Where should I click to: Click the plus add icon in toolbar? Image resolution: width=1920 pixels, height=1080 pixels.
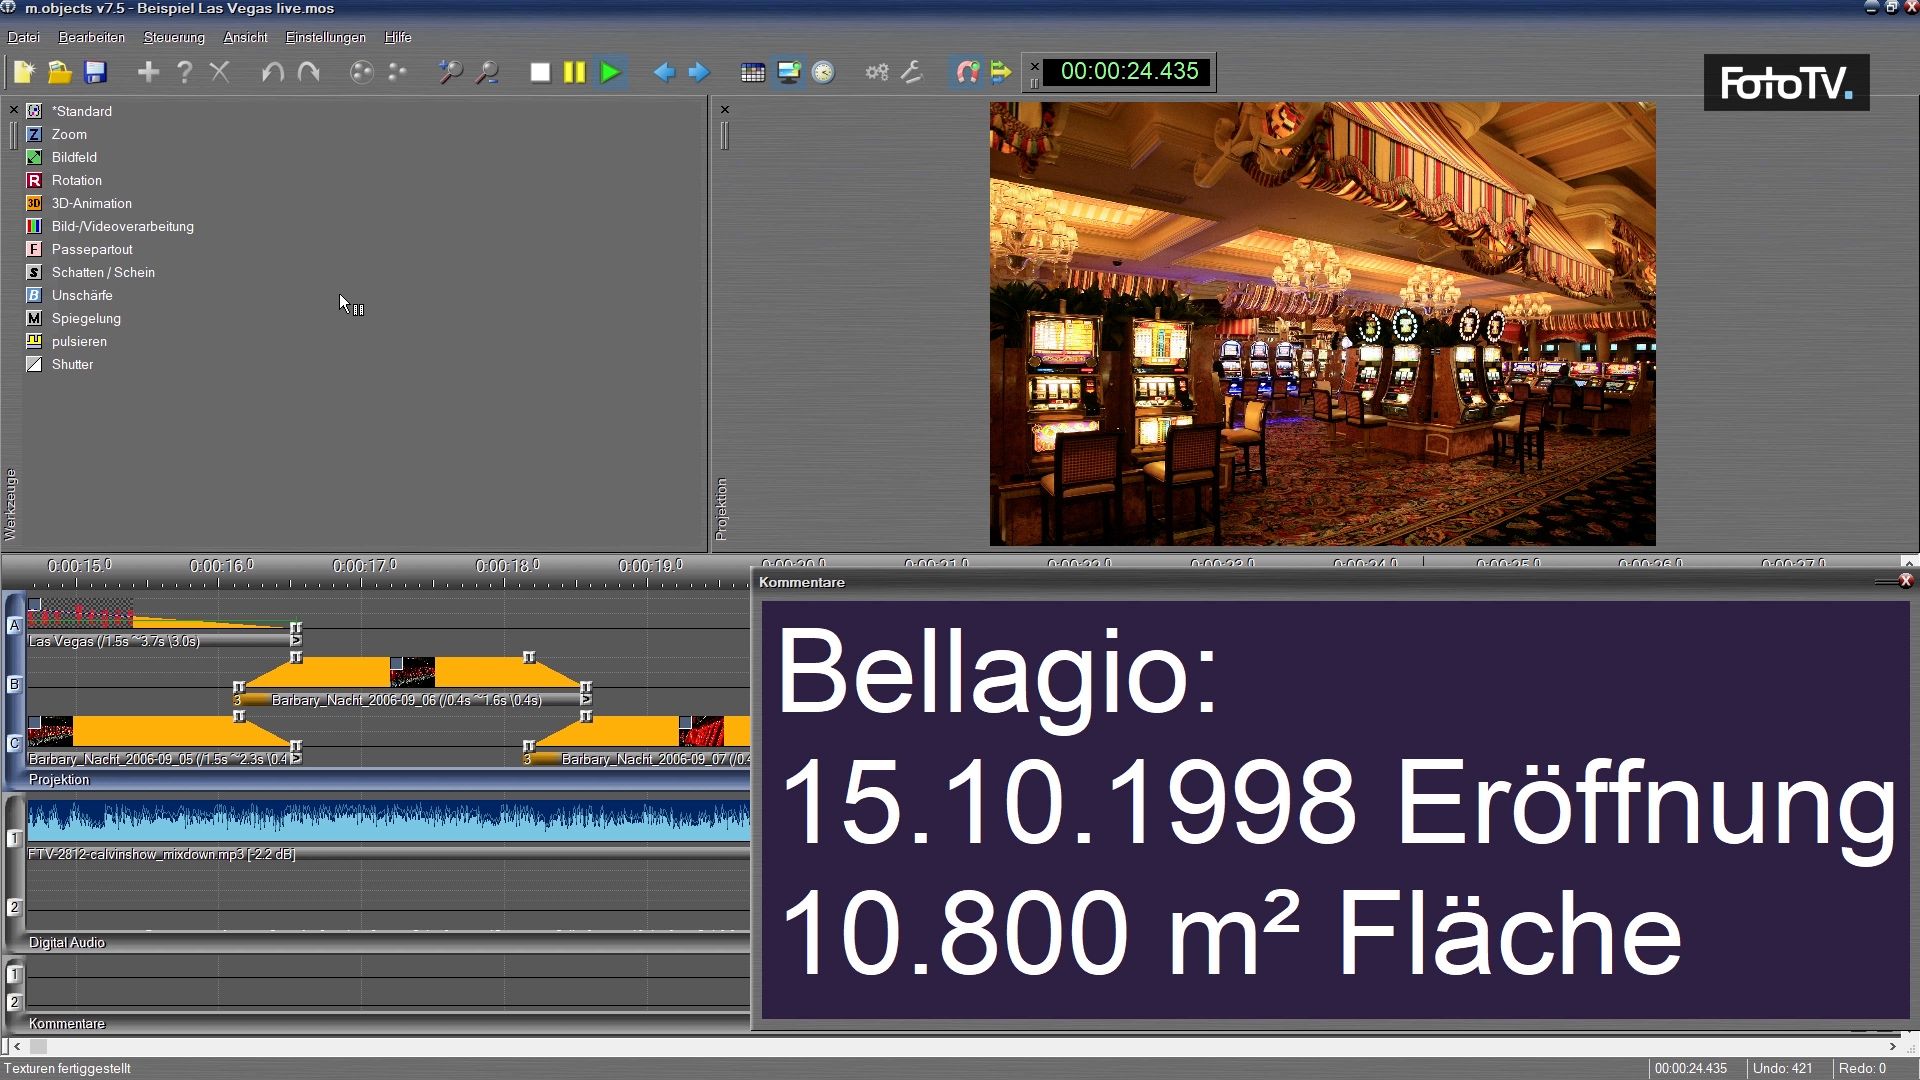(x=148, y=72)
